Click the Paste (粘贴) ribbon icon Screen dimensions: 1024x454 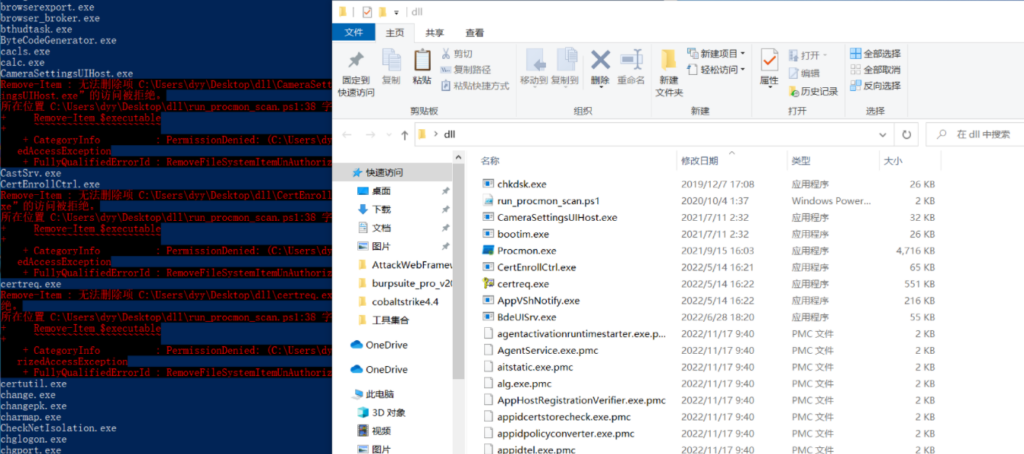coord(422,60)
